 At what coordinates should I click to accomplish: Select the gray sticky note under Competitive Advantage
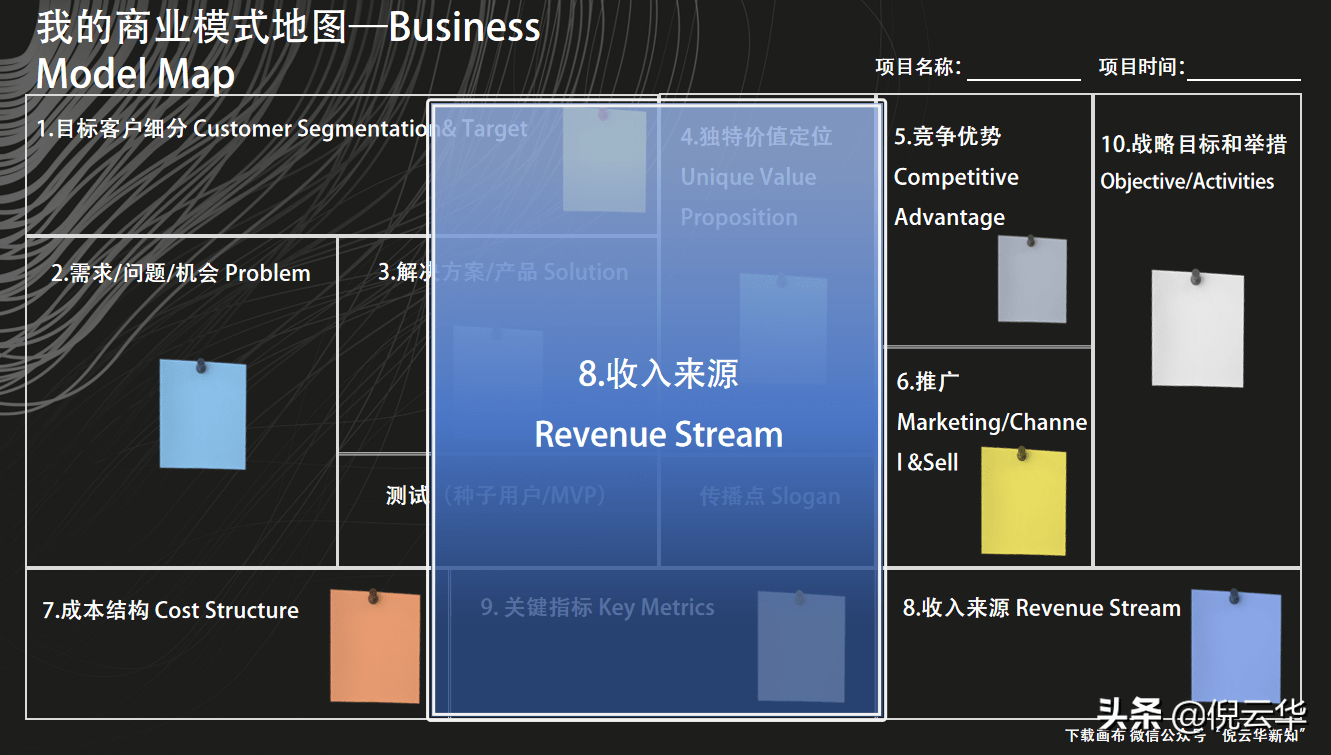pyautogui.click(x=1032, y=279)
